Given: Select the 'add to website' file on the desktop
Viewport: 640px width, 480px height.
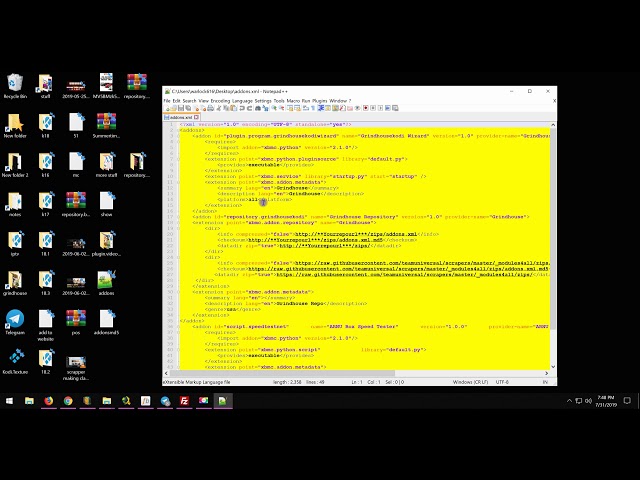Looking at the screenshot, I should 45,325.
